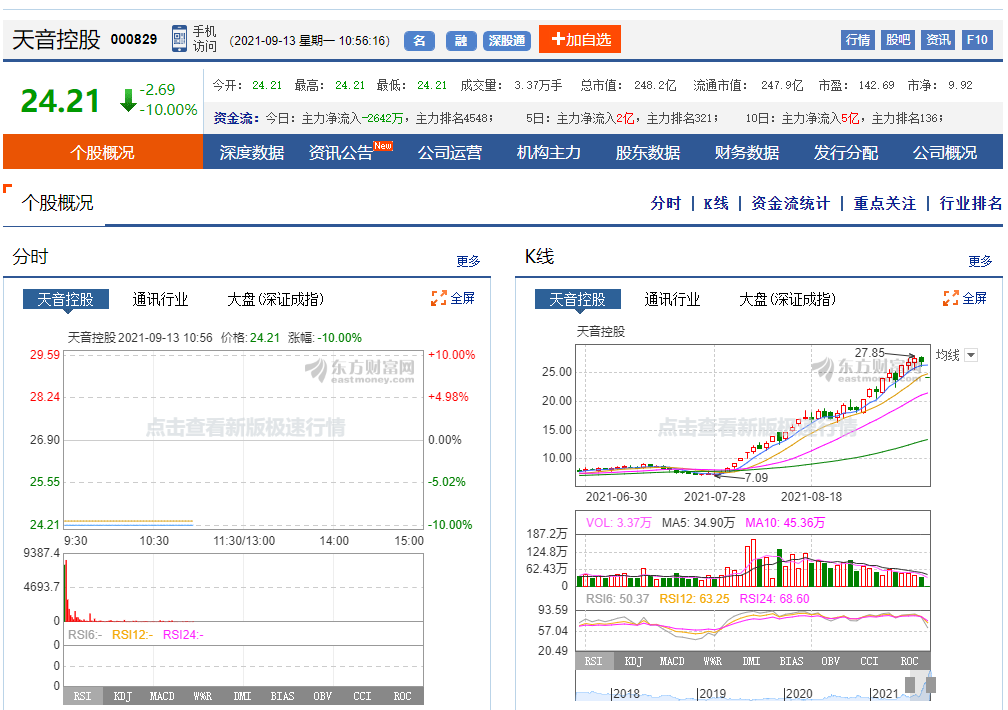Jump to 资金流统计 section link
This screenshot has height=710, width=1008.
click(x=790, y=203)
